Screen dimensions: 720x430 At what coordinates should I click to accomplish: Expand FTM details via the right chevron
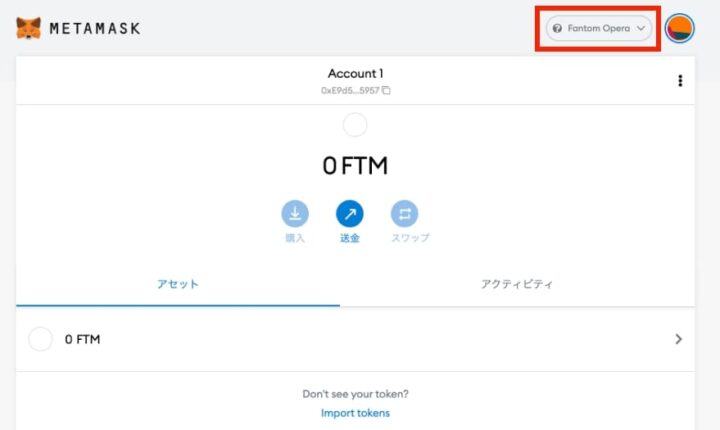click(x=678, y=339)
